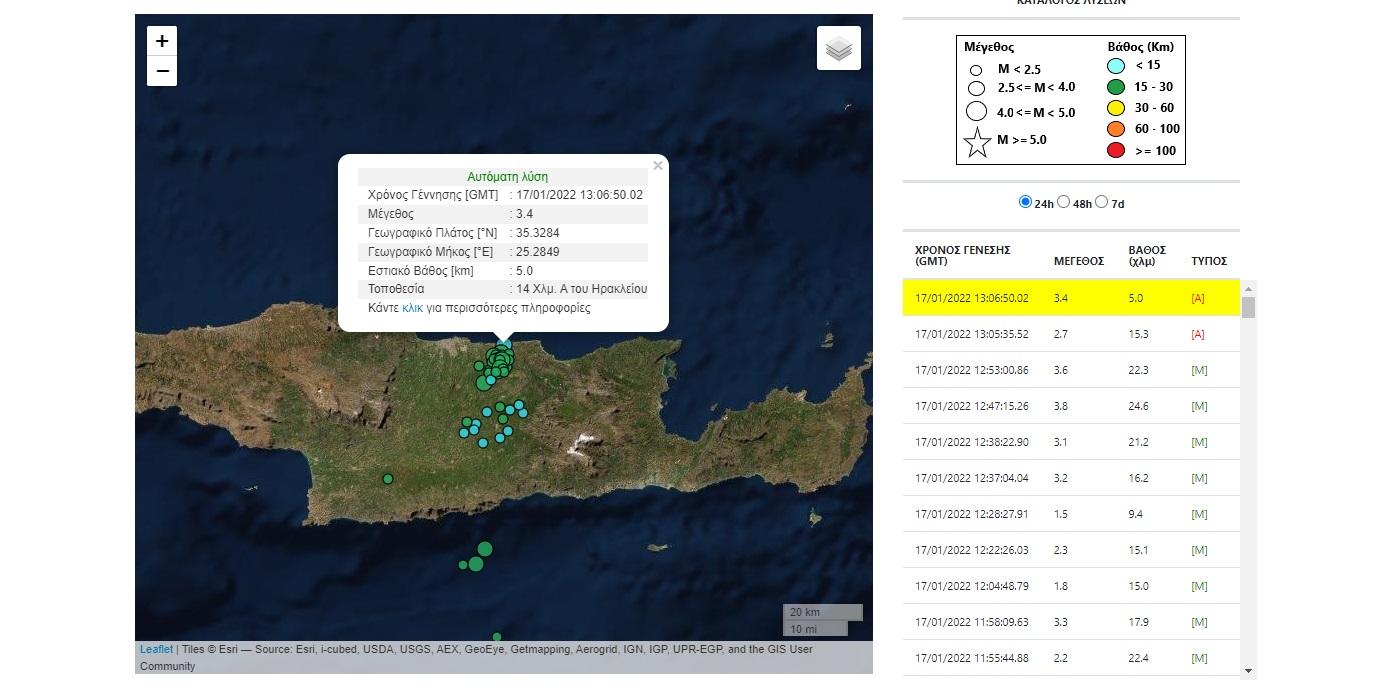Viewport: 1391px width, 690px height.
Task: Click the cyan "< 15" depth legend swatch
Action: coord(1116,66)
